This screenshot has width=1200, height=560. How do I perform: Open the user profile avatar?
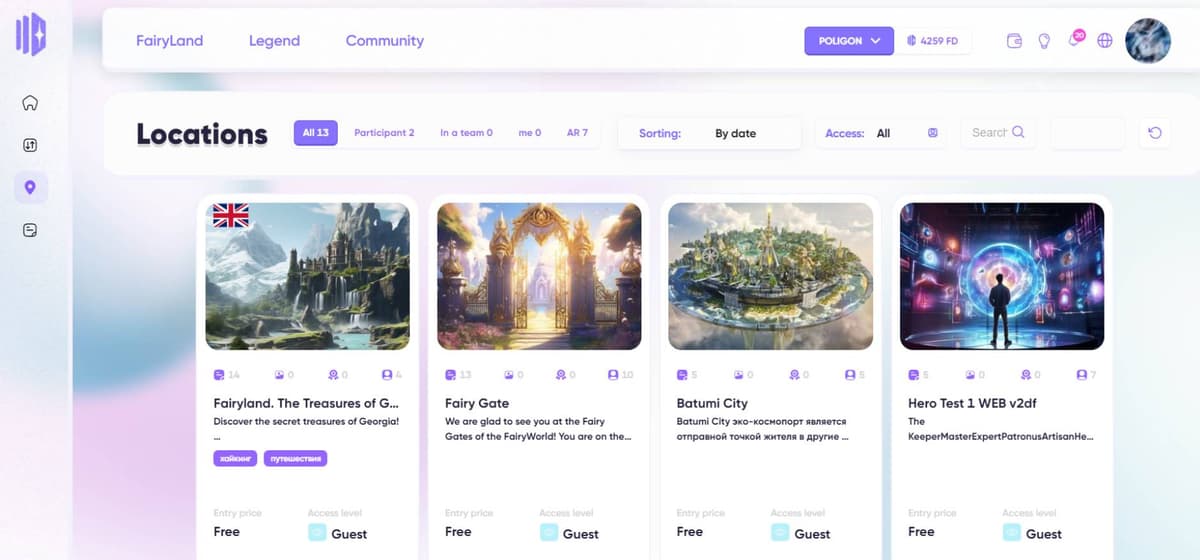(1148, 41)
